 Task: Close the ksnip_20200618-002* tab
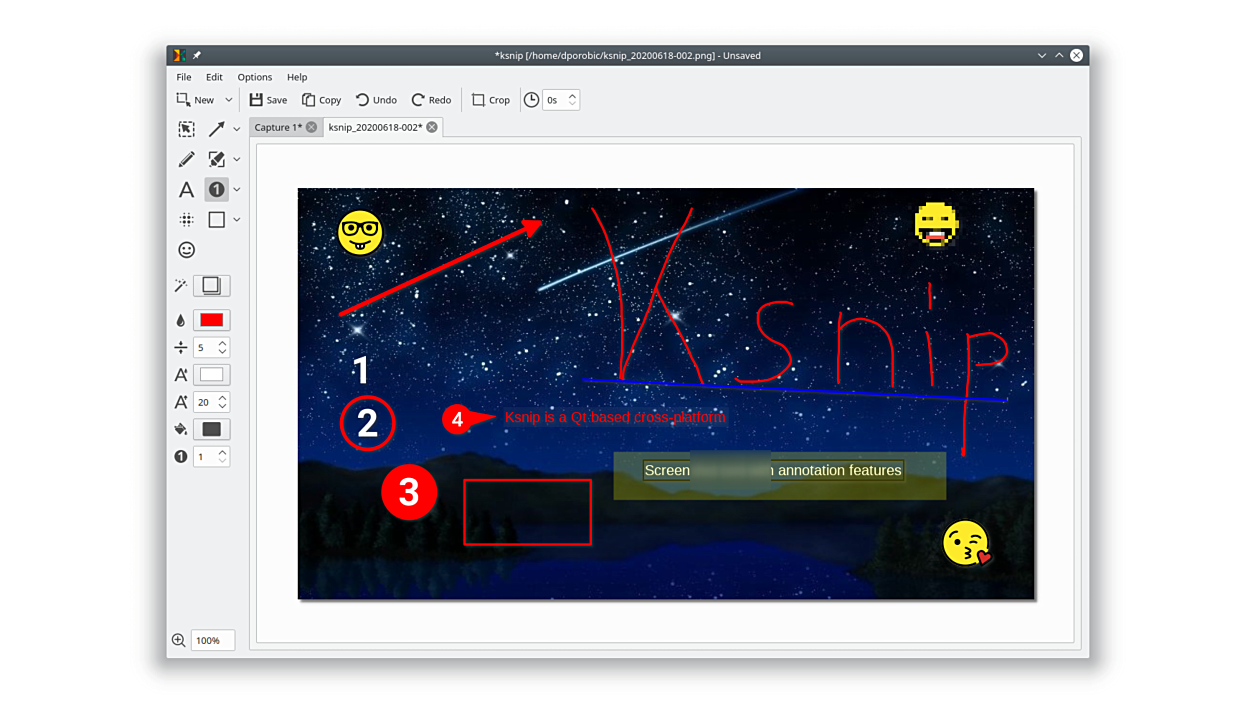432,127
